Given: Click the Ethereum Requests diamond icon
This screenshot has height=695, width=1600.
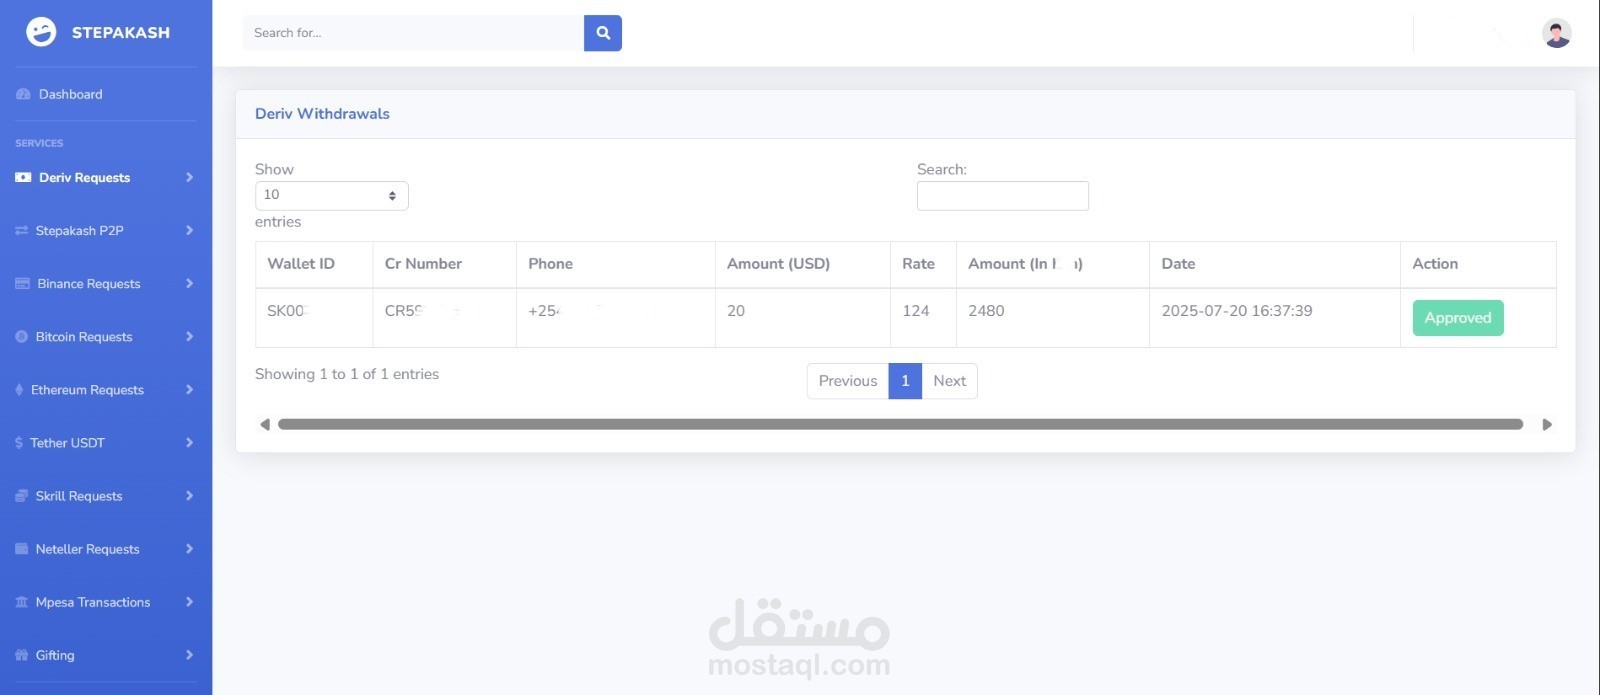Looking at the screenshot, I should (x=19, y=389).
